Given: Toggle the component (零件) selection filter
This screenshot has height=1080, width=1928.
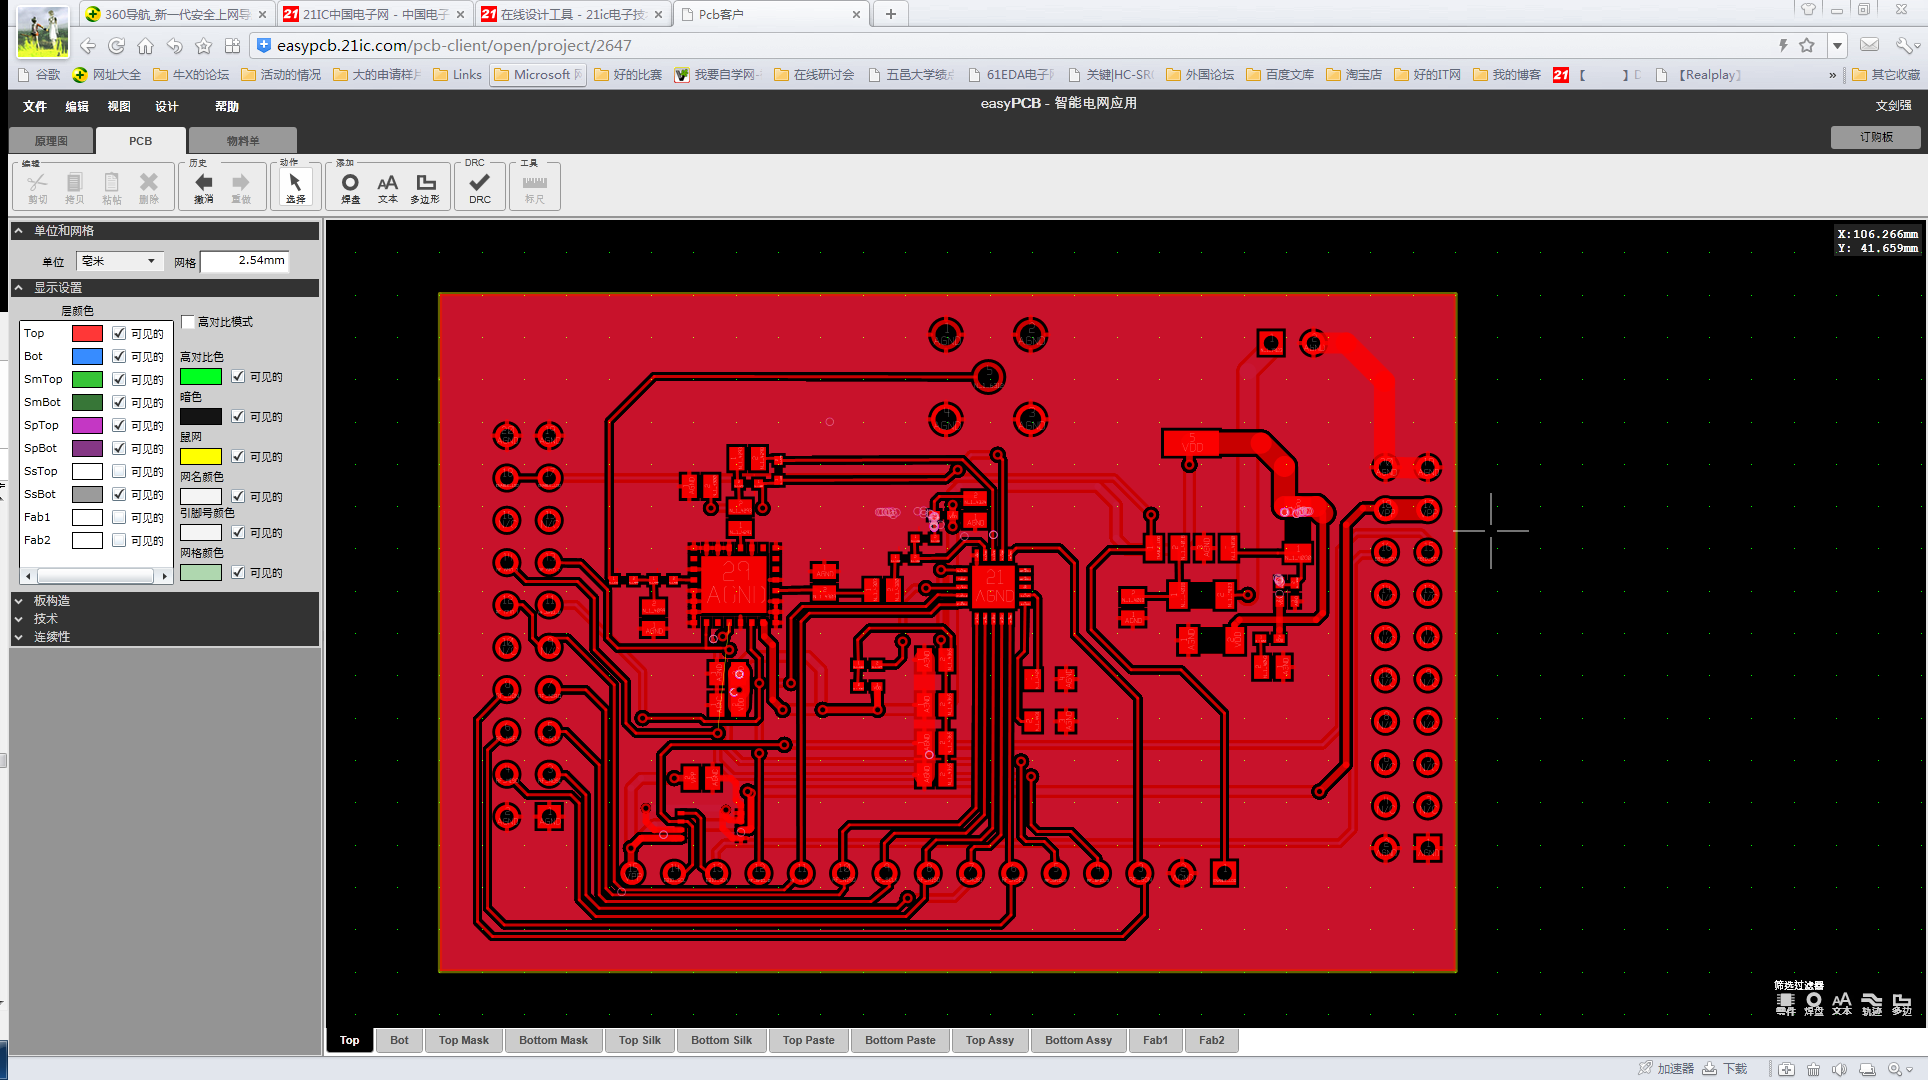Looking at the screenshot, I should (x=1785, y=1004).
